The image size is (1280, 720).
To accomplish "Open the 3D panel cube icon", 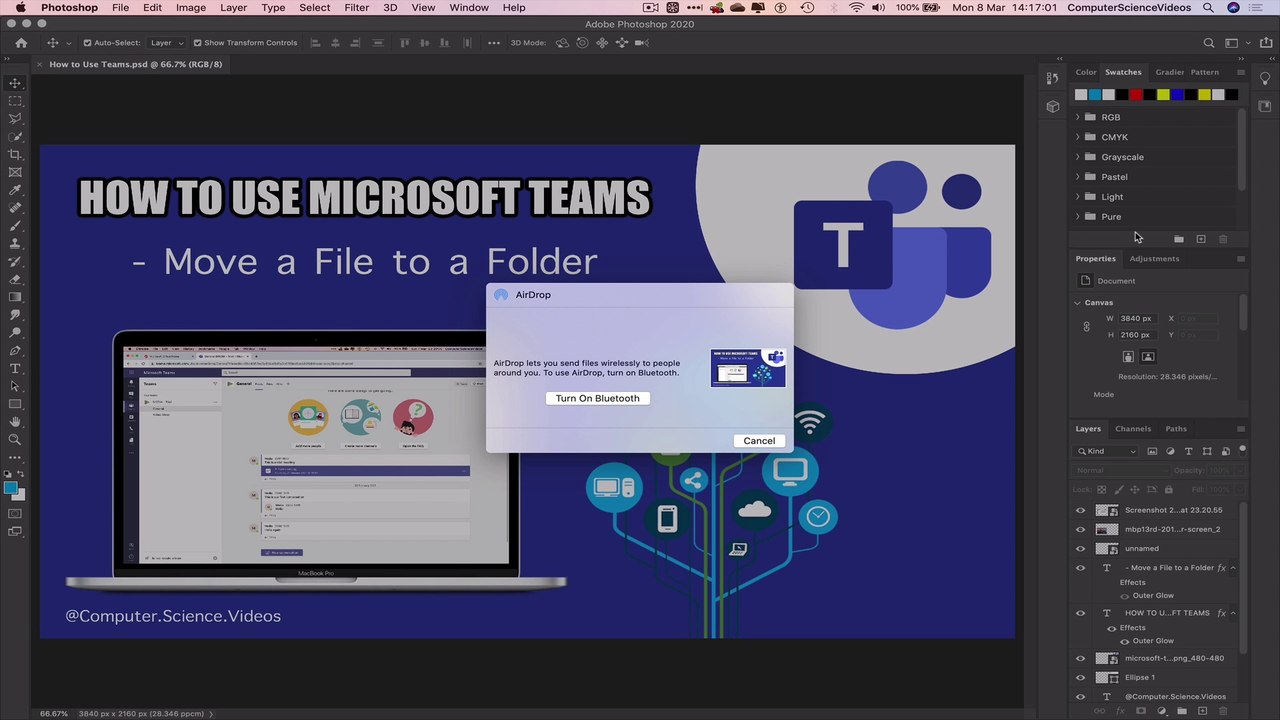I will [x=1052, y=106].
